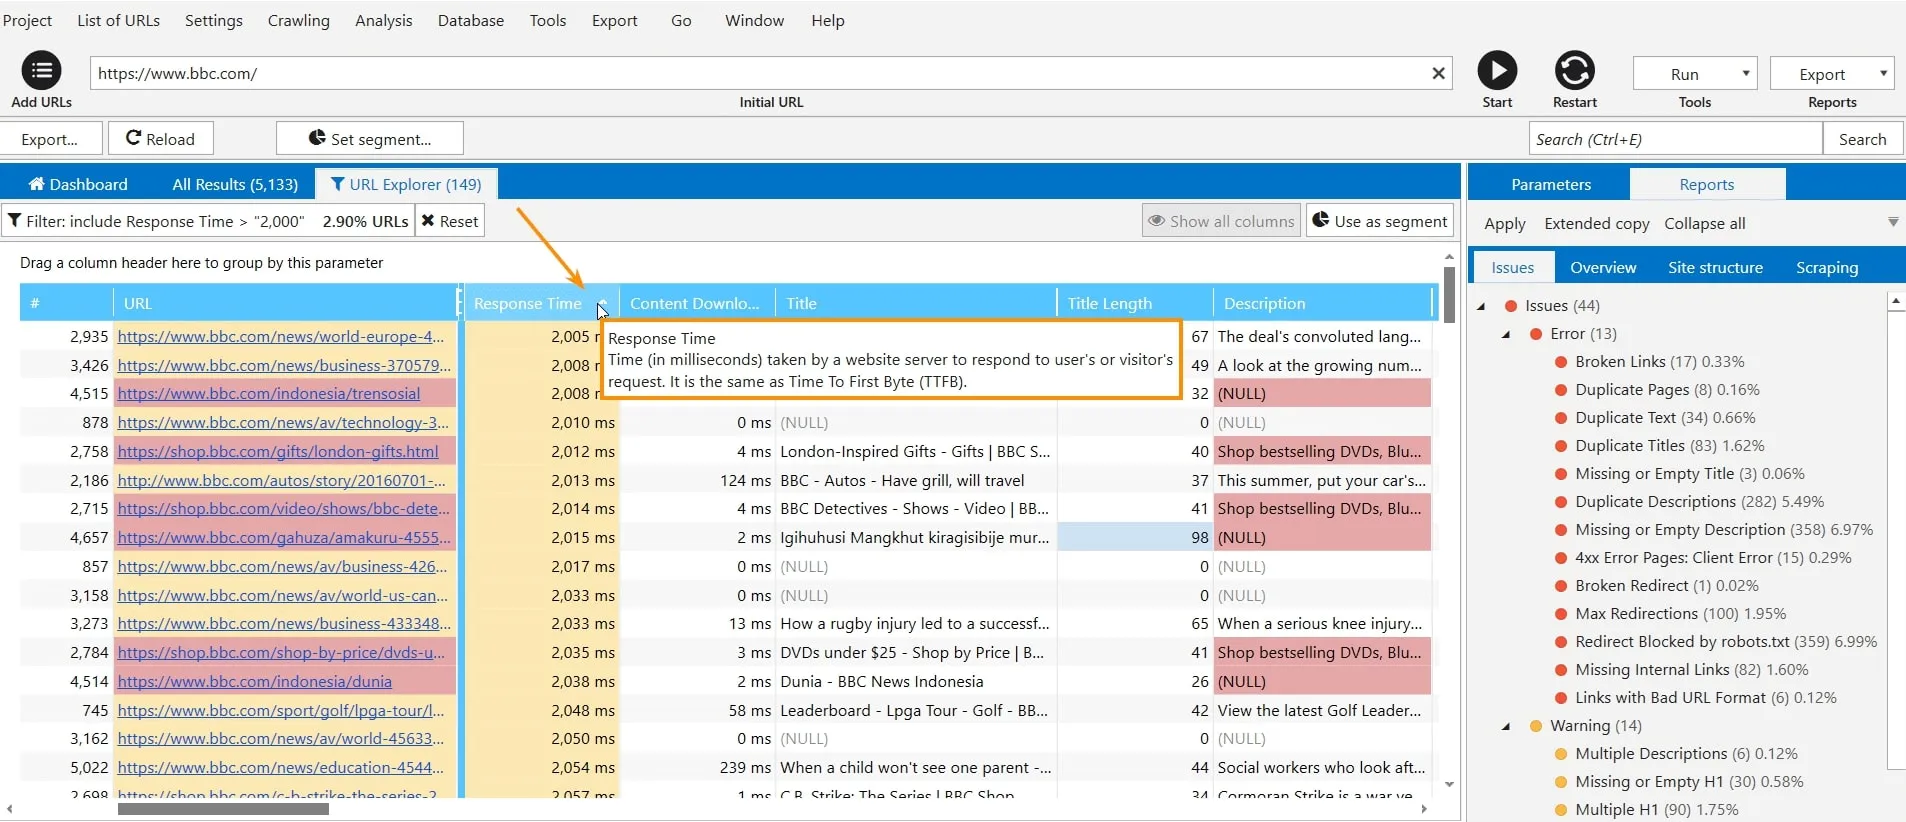
Task: Open the bbc.com/indonesia/dunia link
Action: pyautogui.click(x=255, y=681)
